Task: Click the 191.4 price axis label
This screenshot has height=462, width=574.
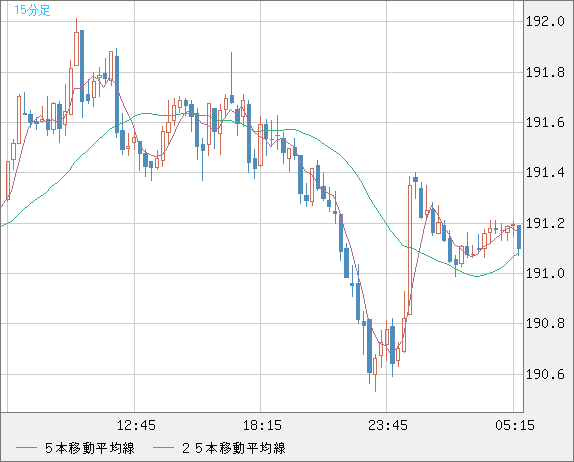Action: [545, 172]
